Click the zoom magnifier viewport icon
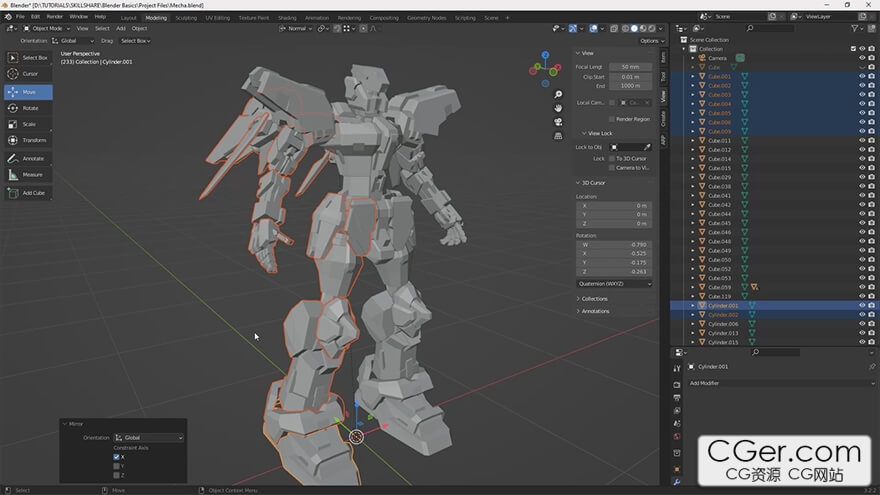This screenshot has width=880, height=495. click(558, 94)
